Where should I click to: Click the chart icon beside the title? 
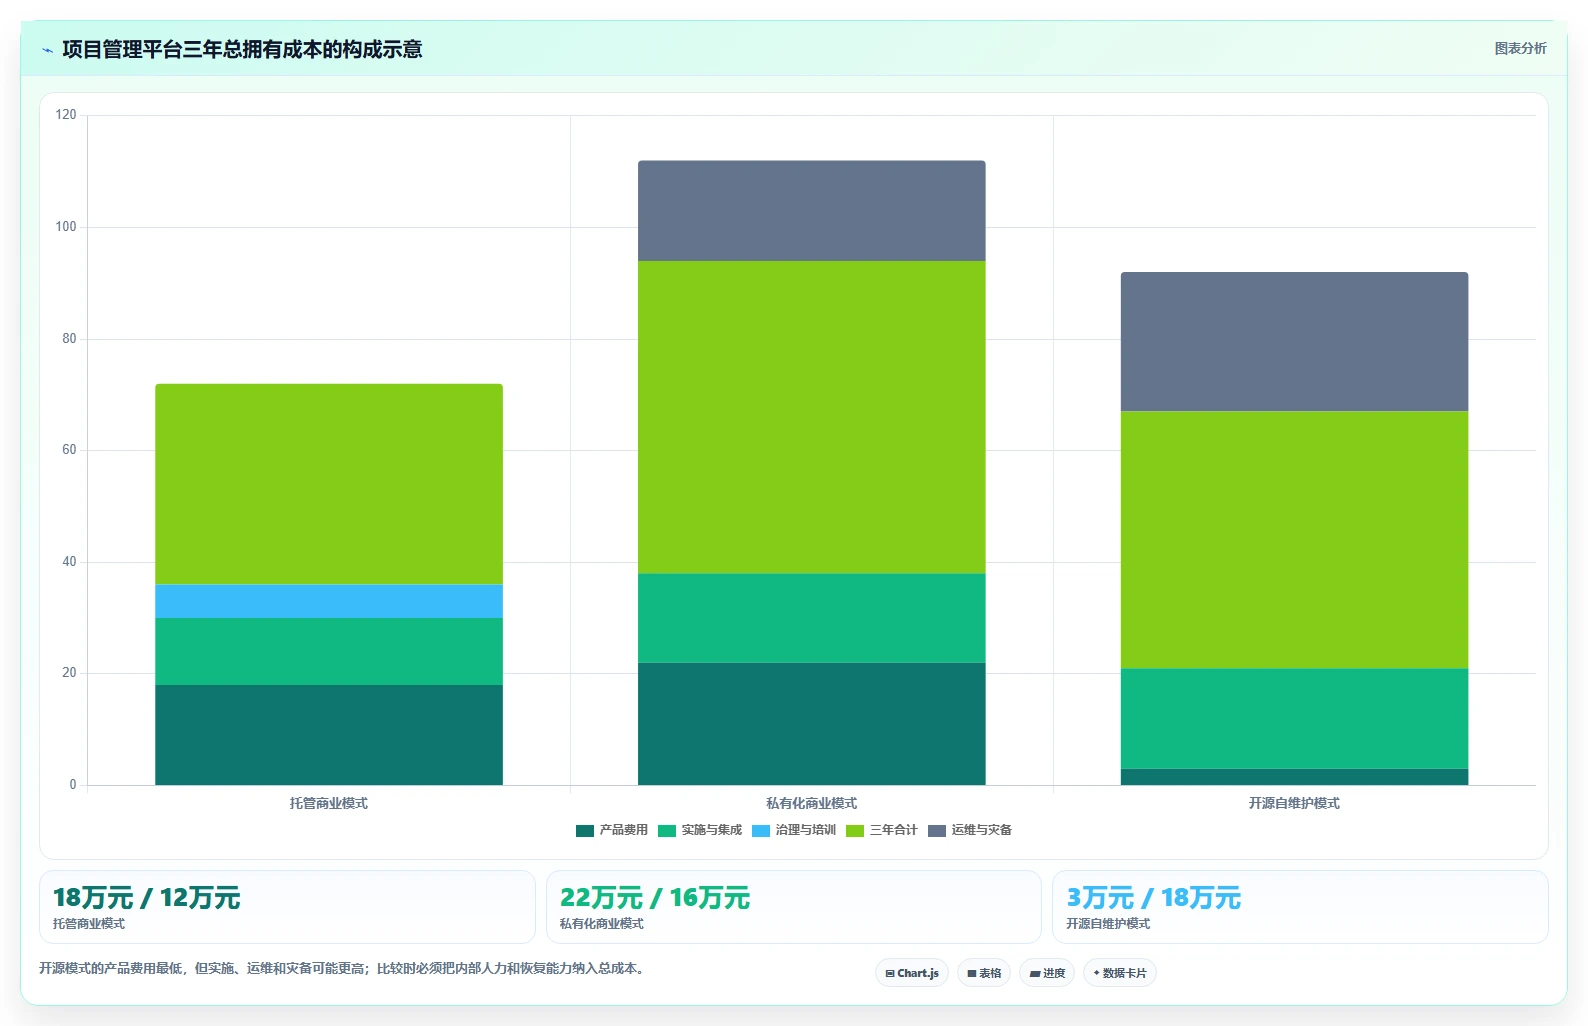coord(47,50)
